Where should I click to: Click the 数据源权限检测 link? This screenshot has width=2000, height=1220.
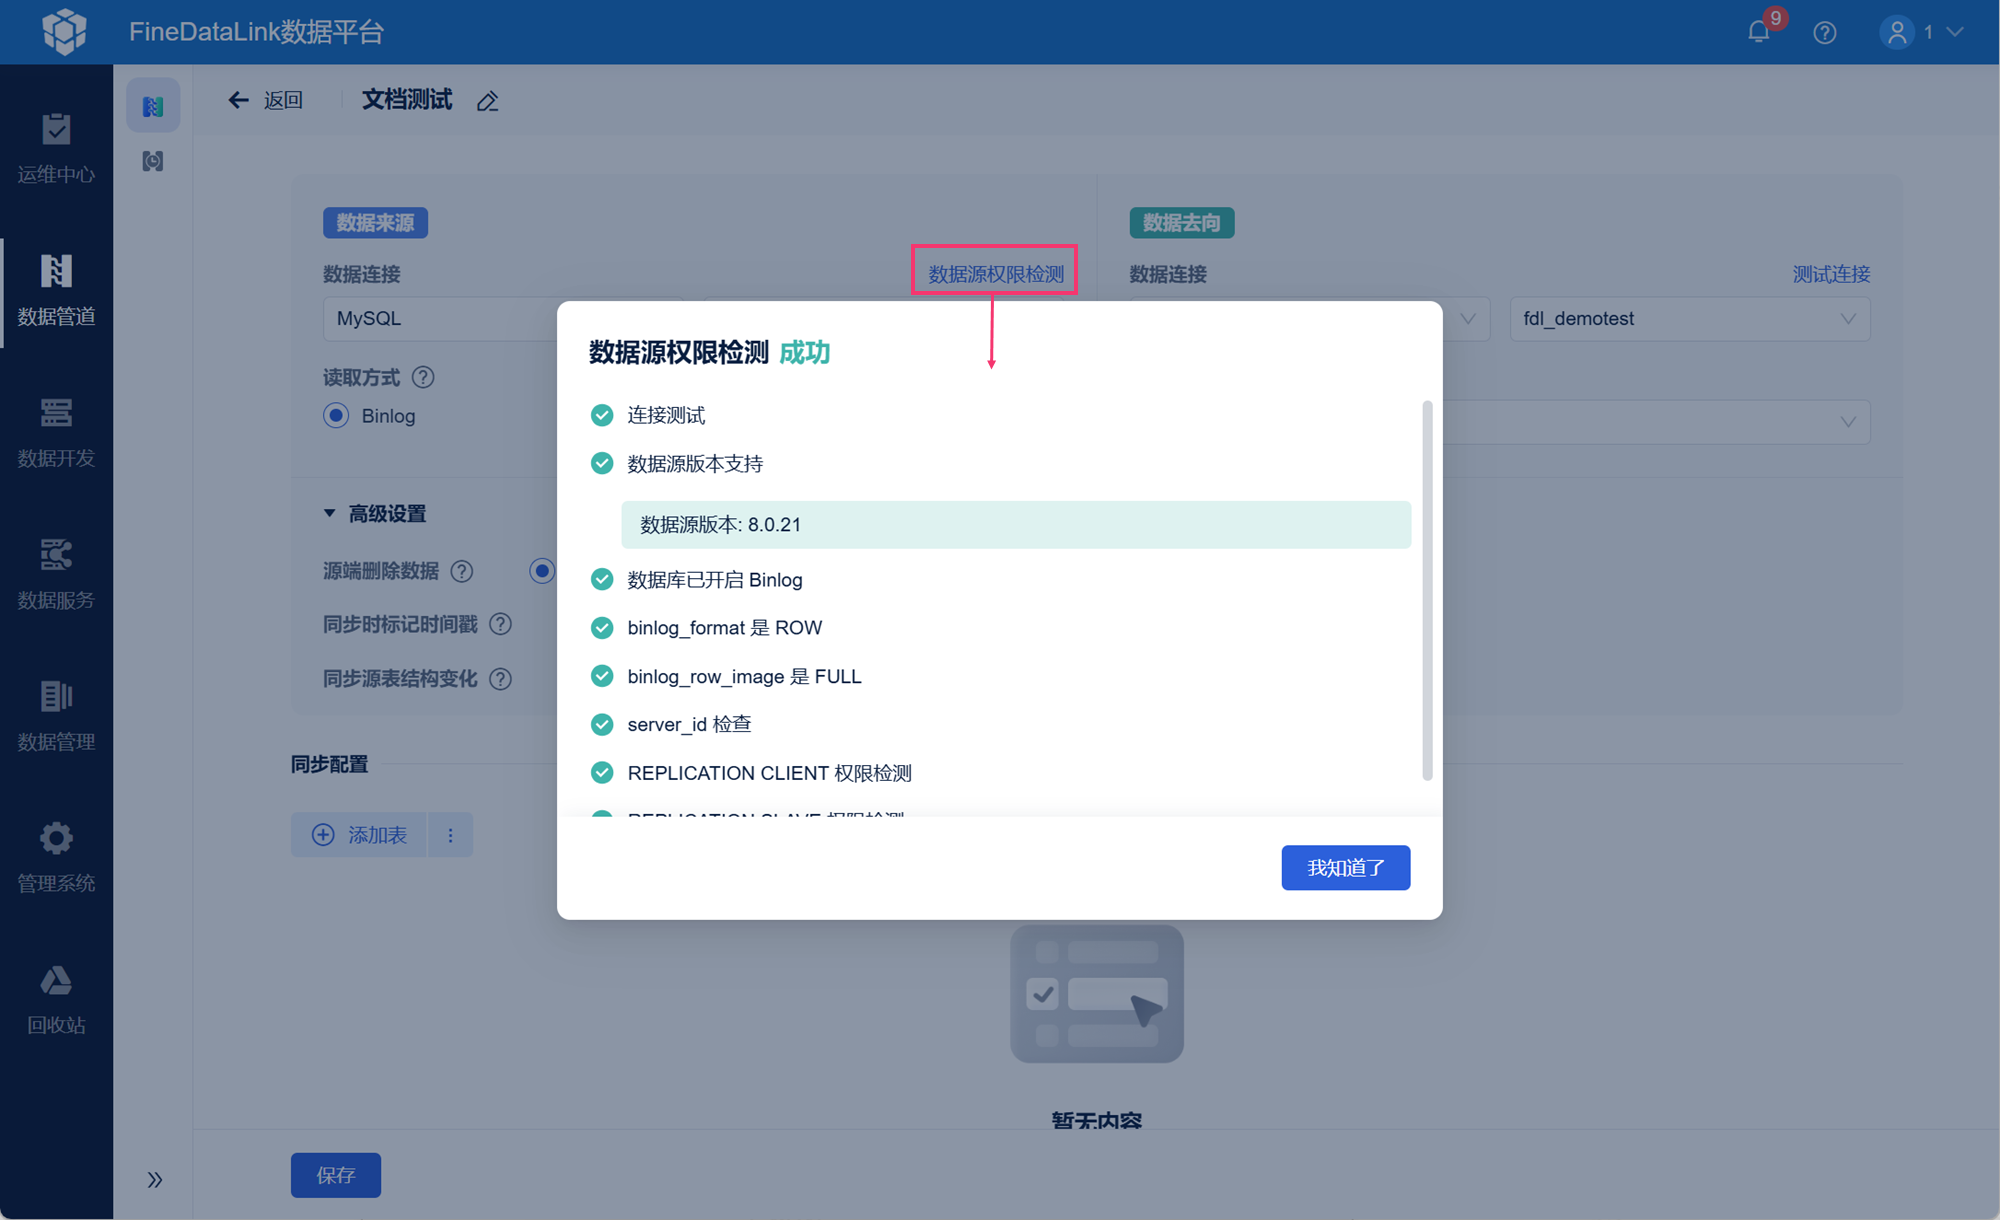click(995, 274)
